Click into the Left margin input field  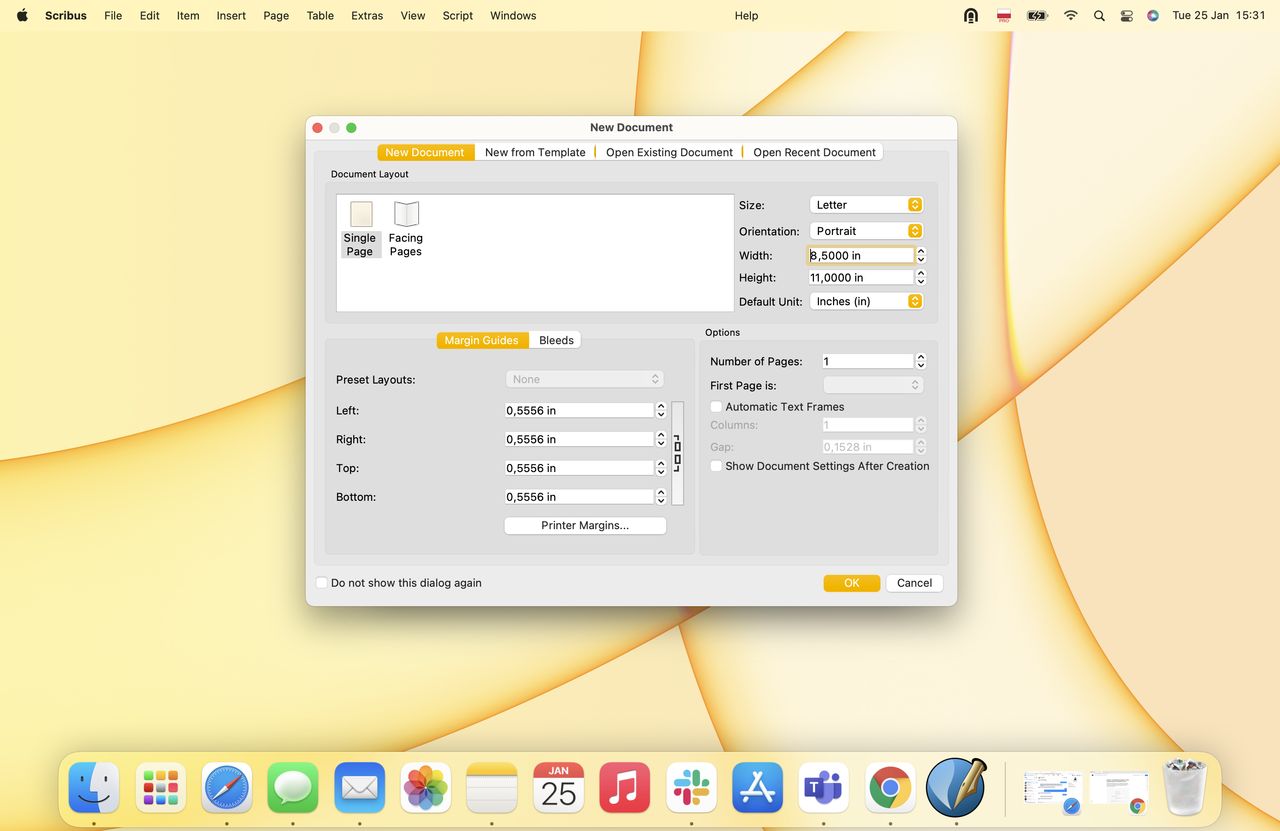[579, 411]
